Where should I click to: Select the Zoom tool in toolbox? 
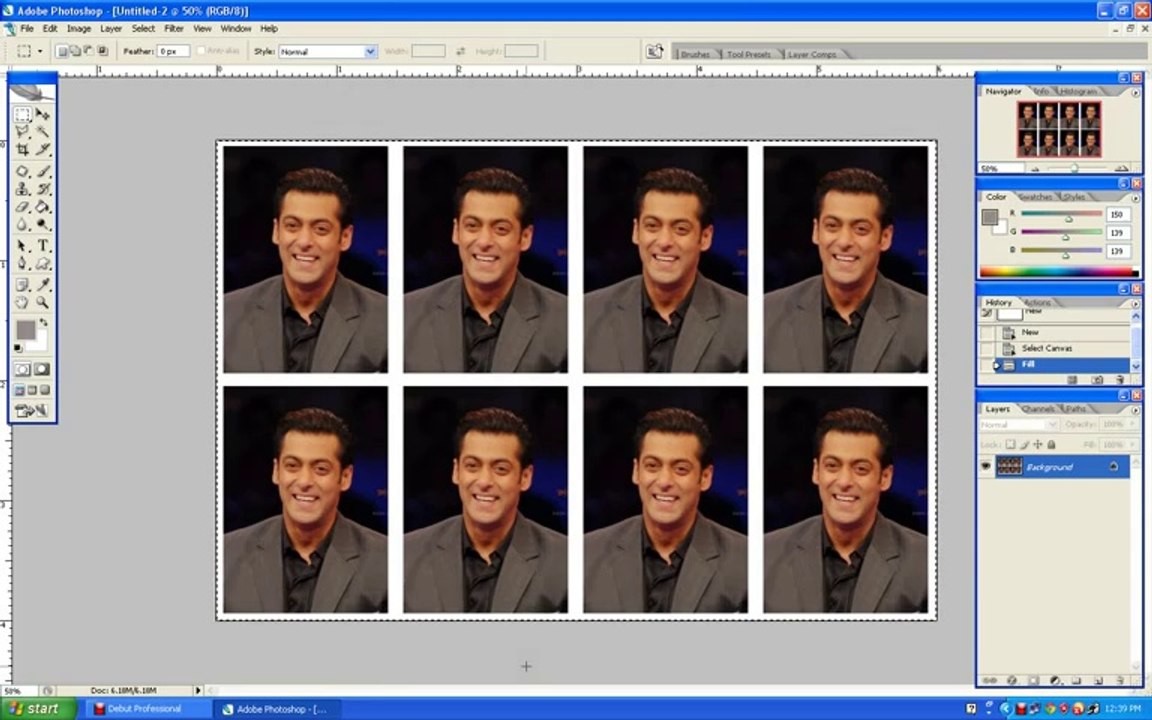tap(43, 302)
